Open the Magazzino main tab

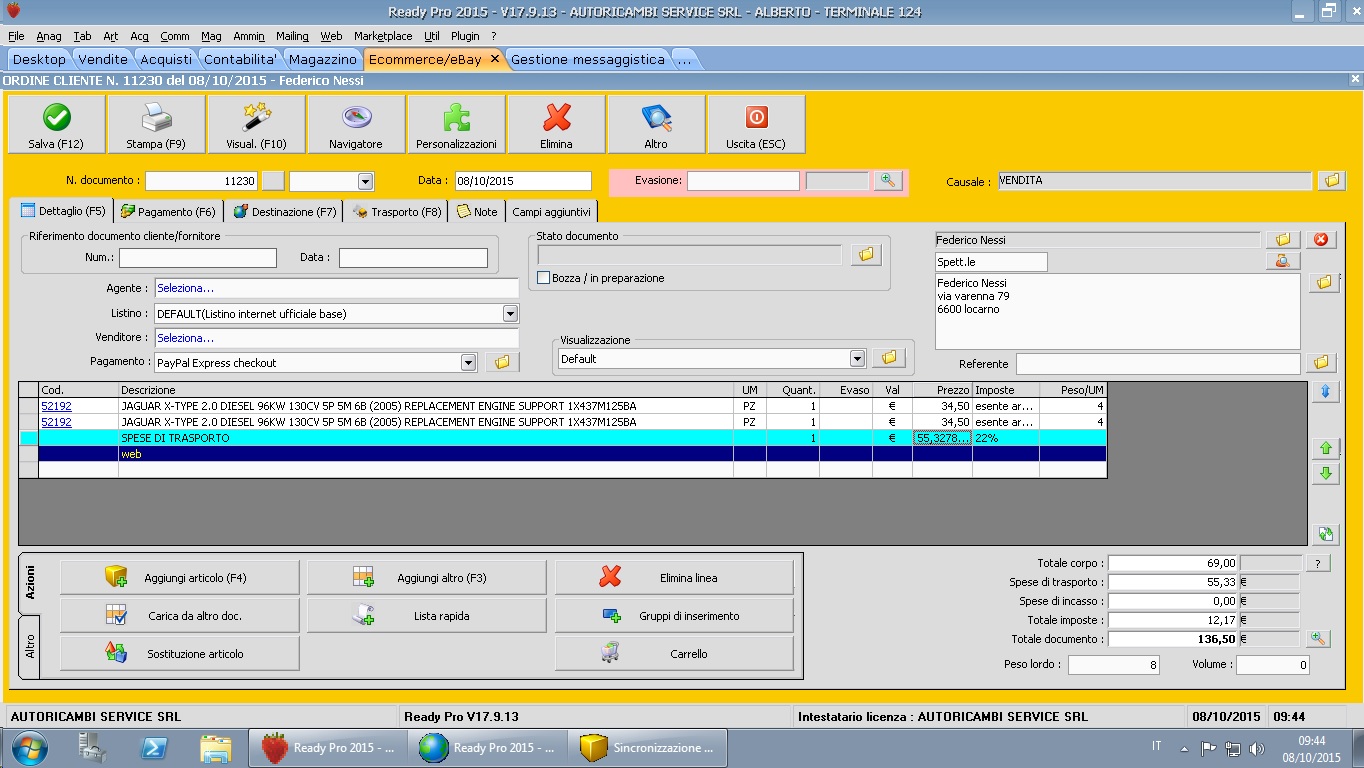[x=322, y=59]
